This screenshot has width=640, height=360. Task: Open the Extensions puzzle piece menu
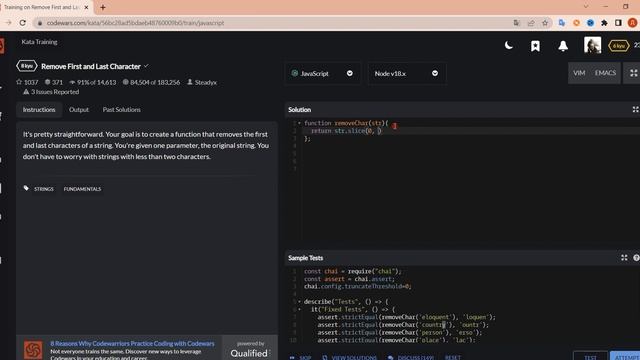tap(604, 23)
